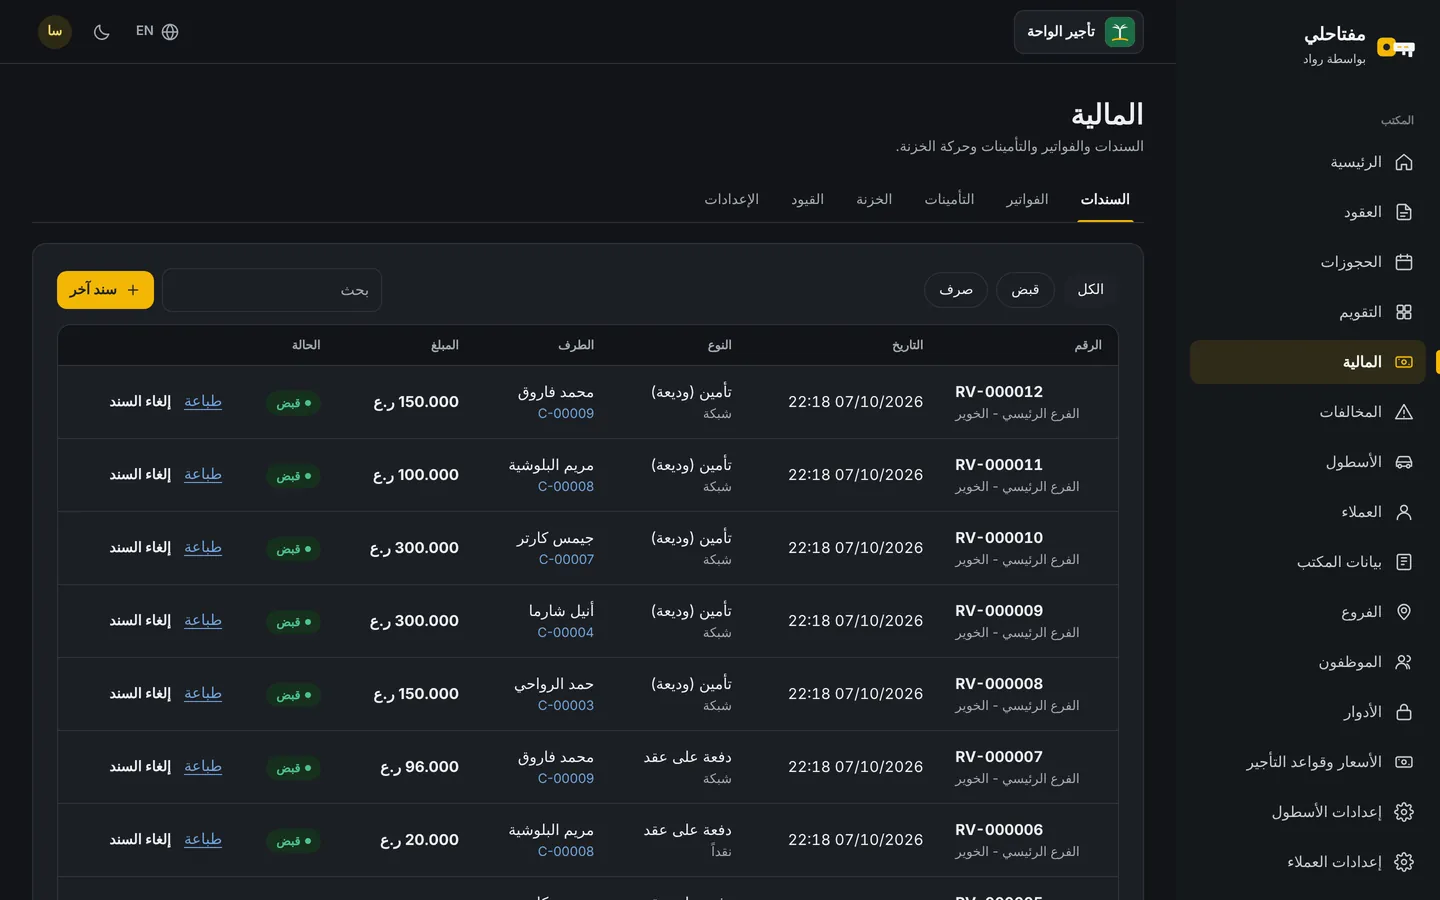Cancel voucher RV-000007 with إلغاء السند
Image resolution: width=1440 pixels, height=900 pixels.
tap(140, 767)
